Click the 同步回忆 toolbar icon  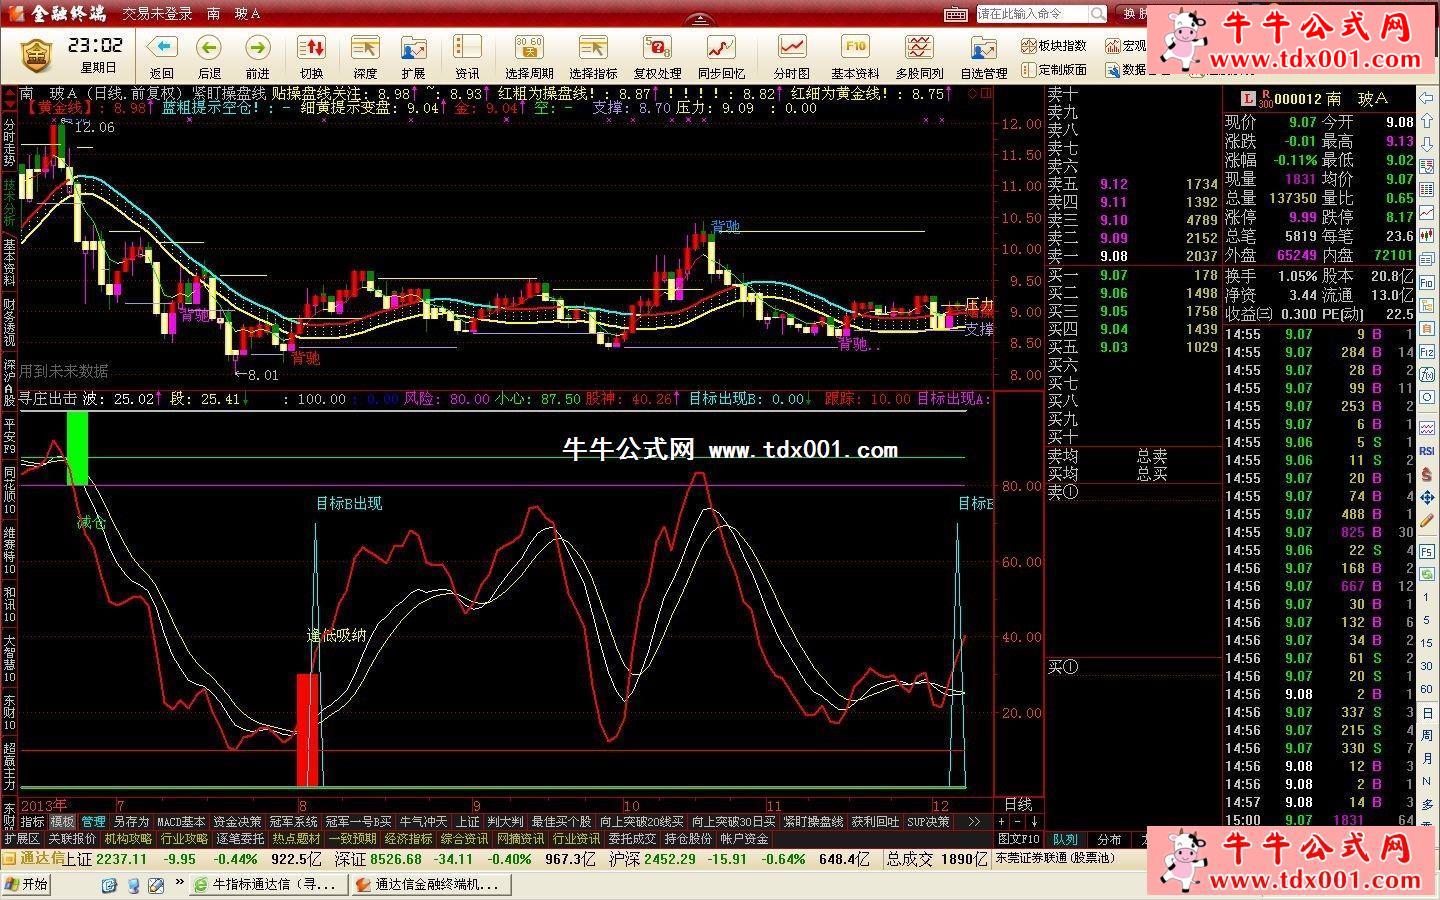tap(721, 48)
